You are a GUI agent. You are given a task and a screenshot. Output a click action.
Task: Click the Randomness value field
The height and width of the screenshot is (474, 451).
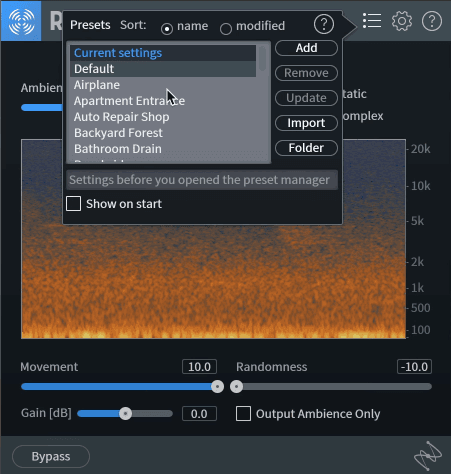(414, 367)
